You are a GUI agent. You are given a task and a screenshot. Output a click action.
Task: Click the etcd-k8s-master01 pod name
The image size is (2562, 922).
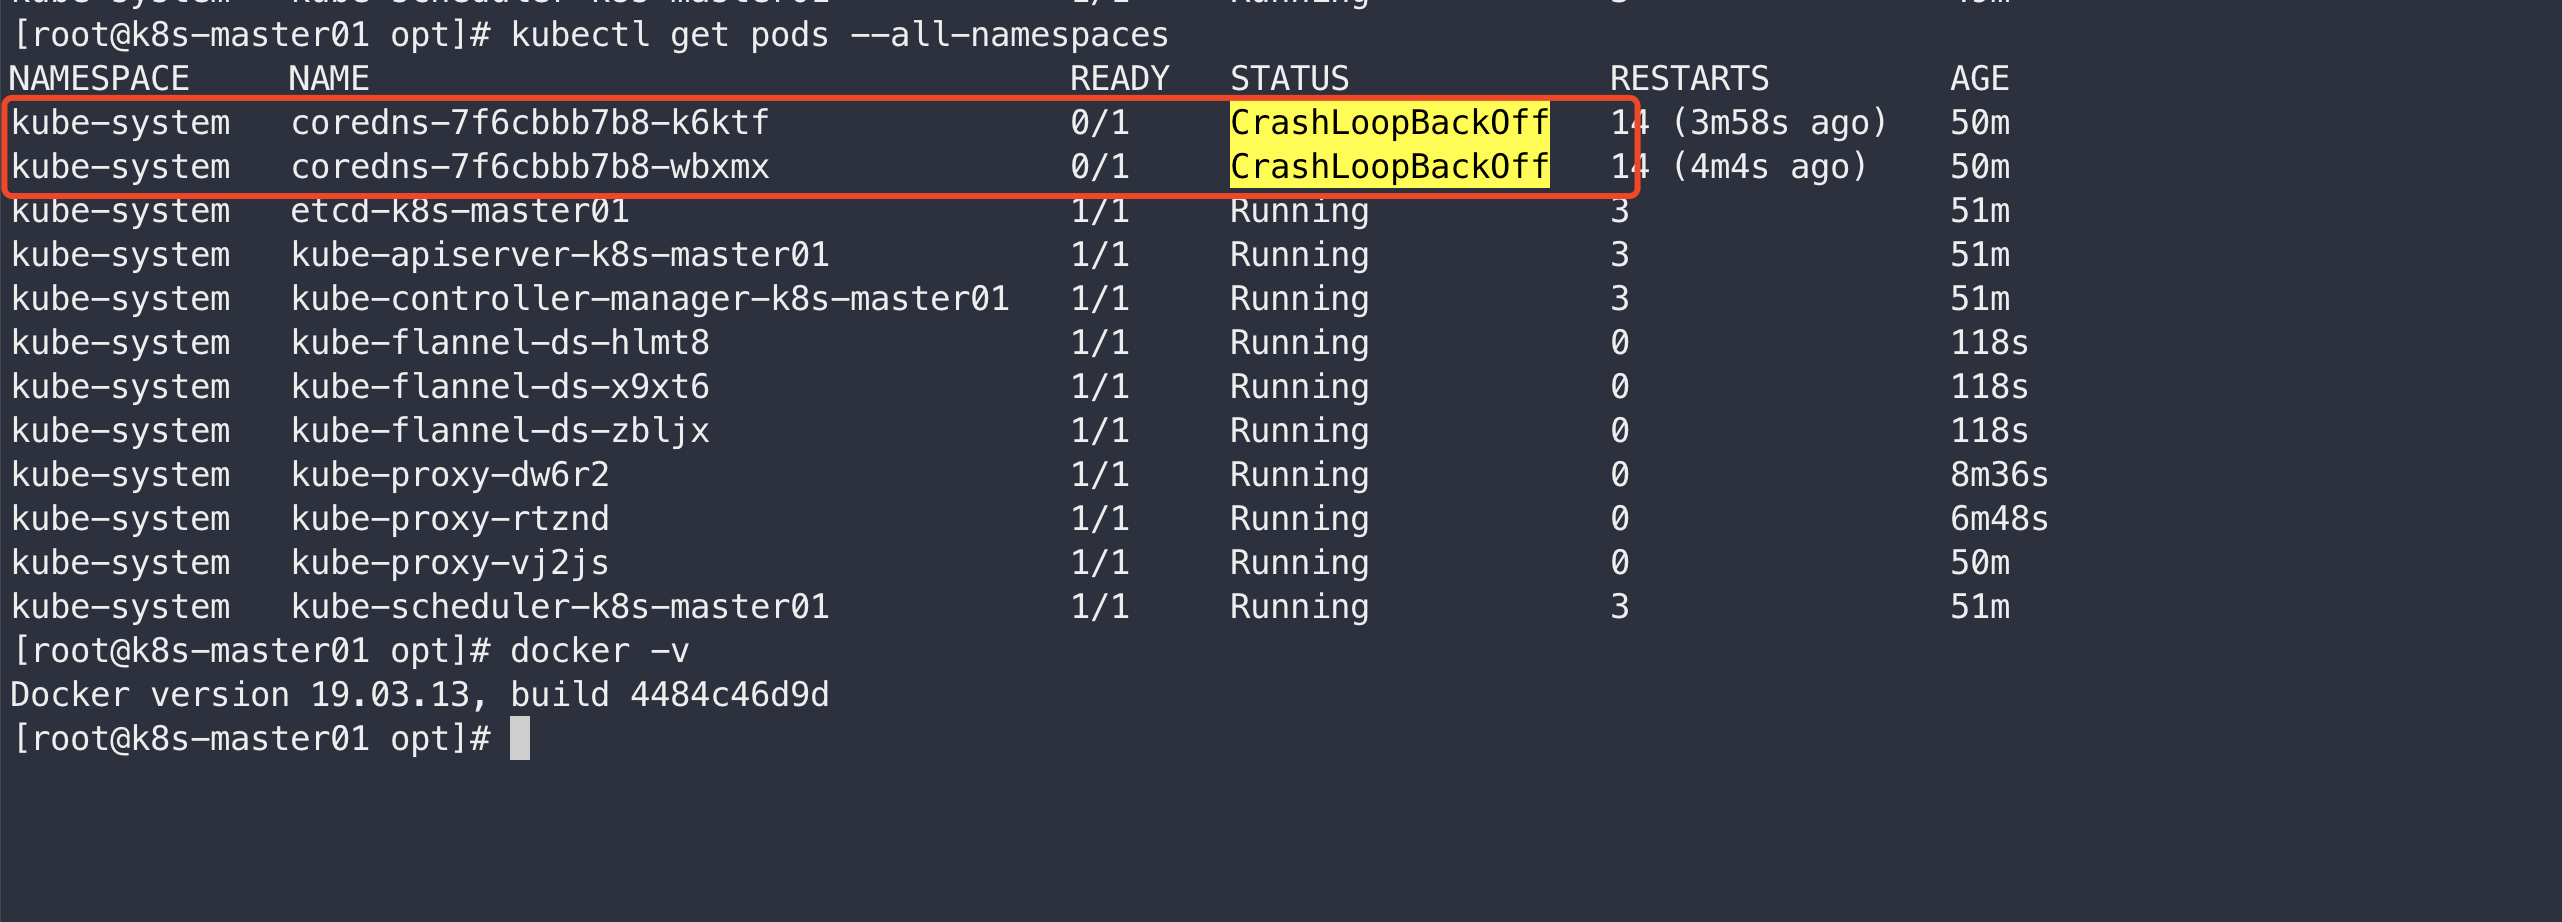coord(459,211)
